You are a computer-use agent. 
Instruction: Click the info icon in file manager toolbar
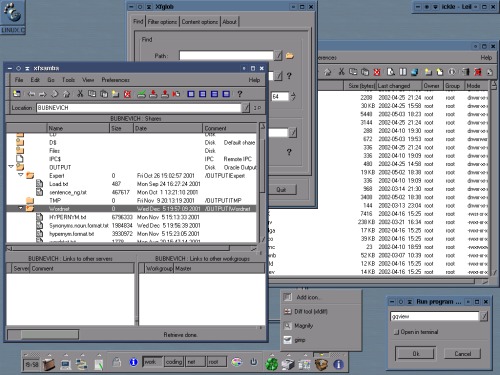point(452,72)
